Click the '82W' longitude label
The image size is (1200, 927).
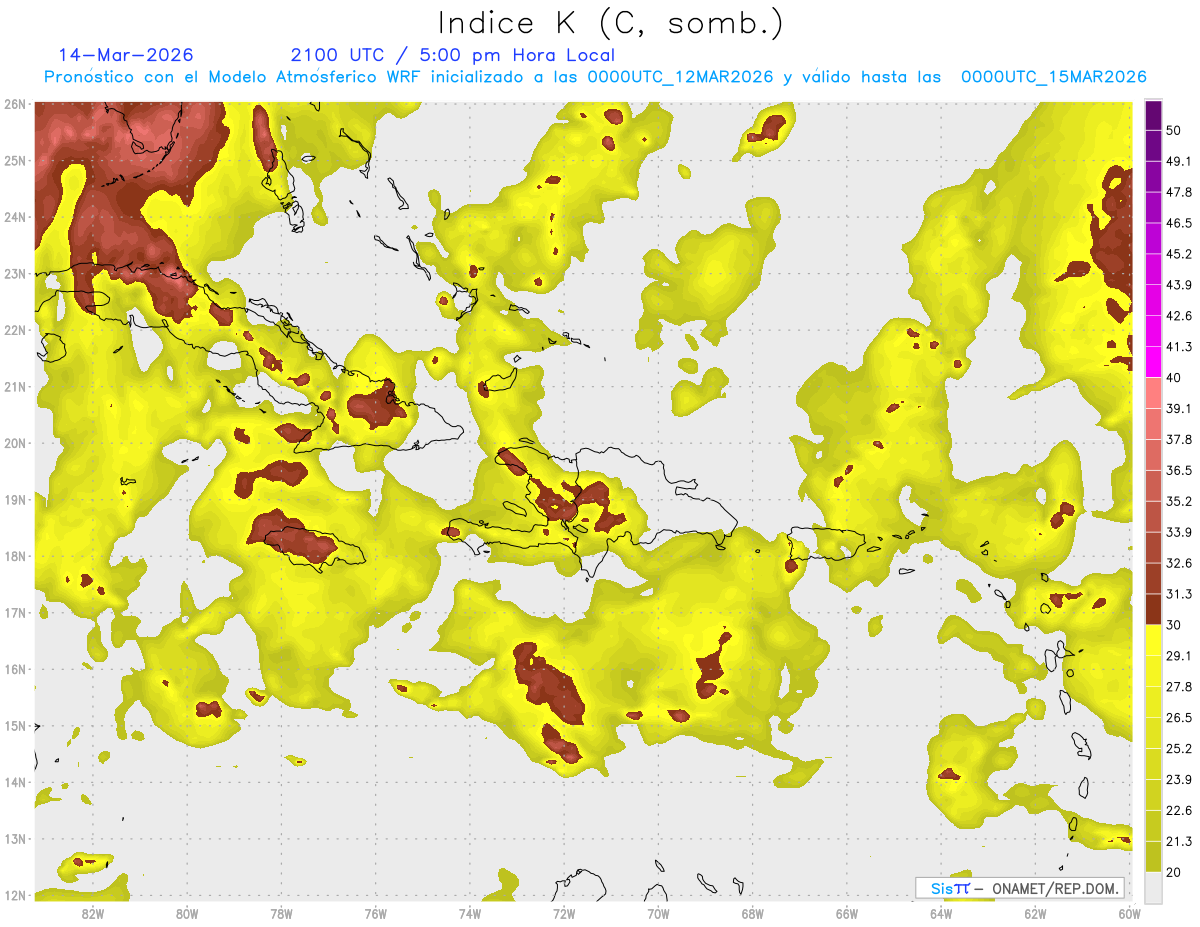point(93,913)
